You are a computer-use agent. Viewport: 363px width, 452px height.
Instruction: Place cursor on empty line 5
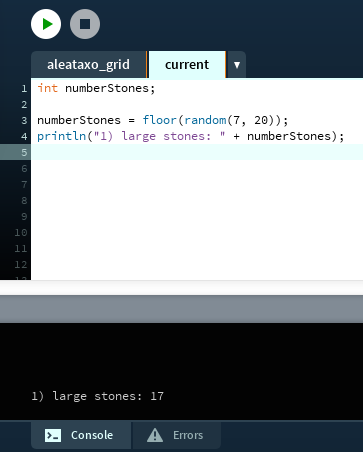[197, 152]
